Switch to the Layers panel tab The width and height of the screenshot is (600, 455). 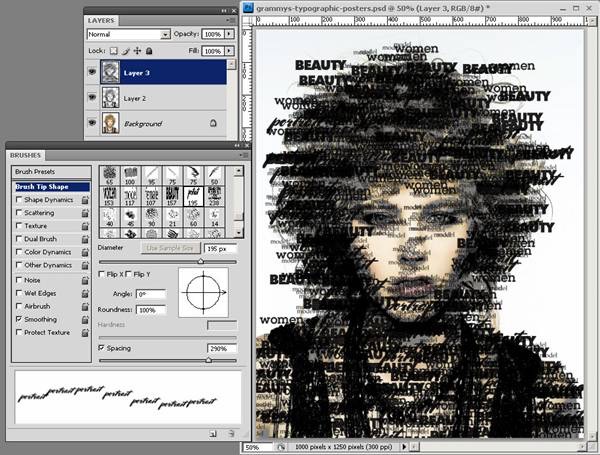[x=102, y=19]
